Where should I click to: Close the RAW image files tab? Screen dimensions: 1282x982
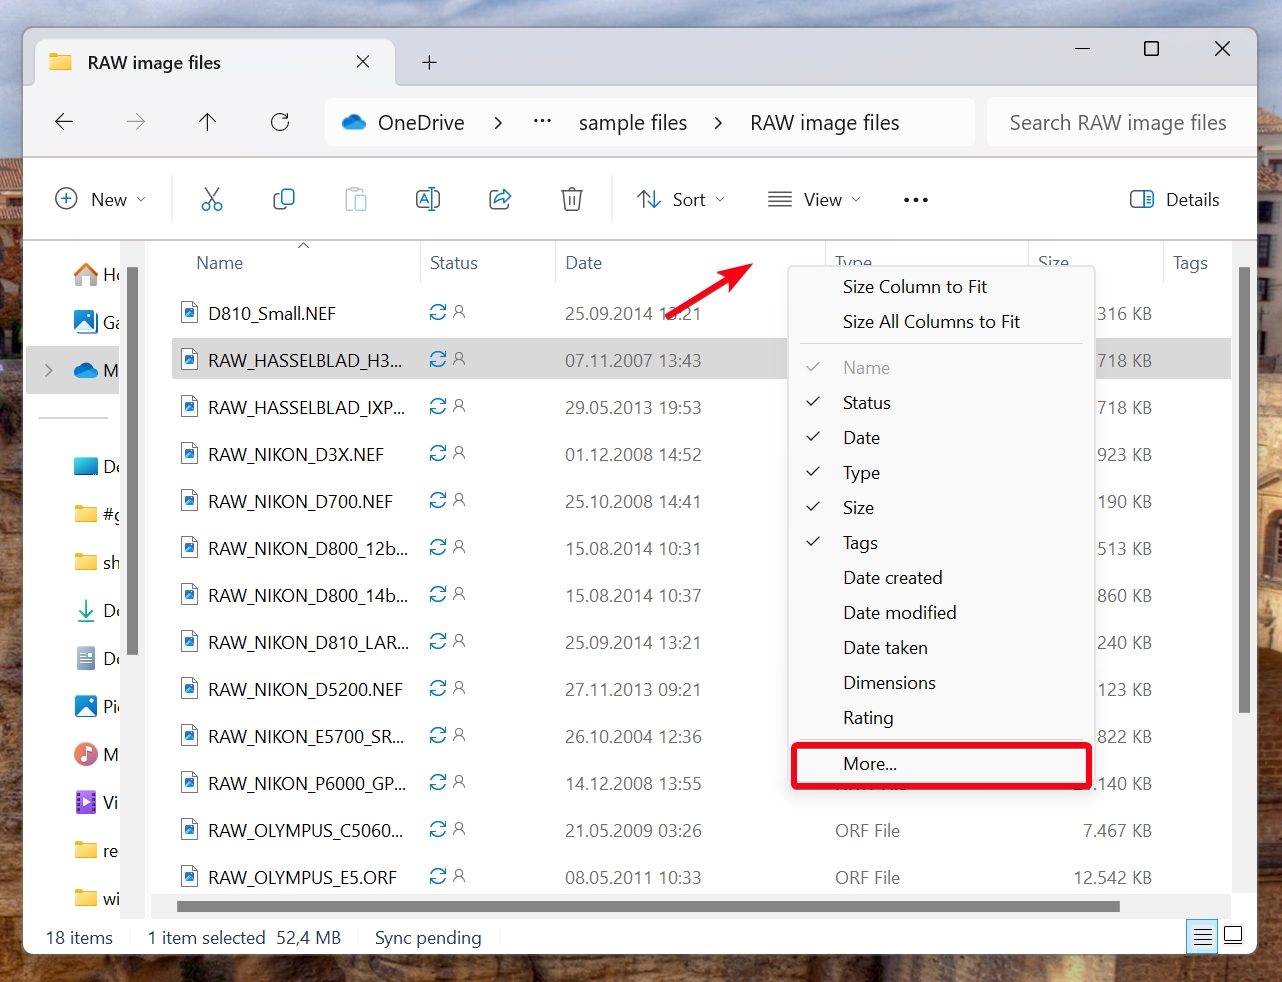click(x=363, y=62)
